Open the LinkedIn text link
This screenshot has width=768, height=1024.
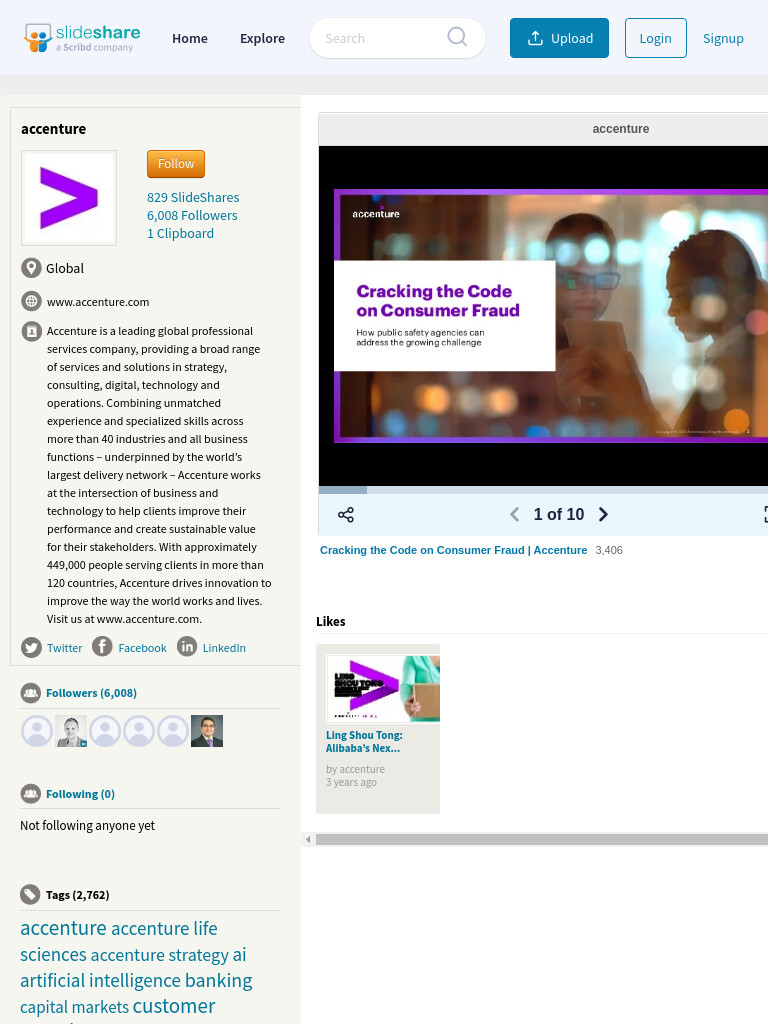(224, 648)
